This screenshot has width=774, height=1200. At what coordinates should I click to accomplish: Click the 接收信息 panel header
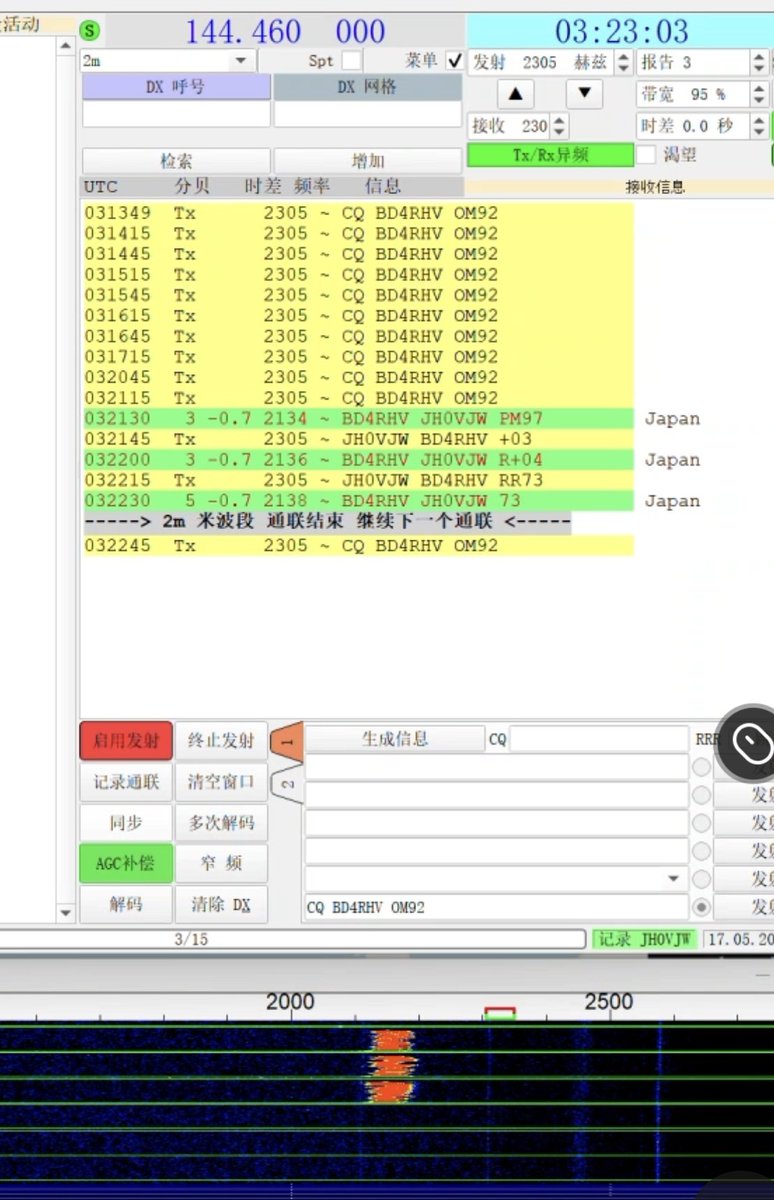[655, 186]
